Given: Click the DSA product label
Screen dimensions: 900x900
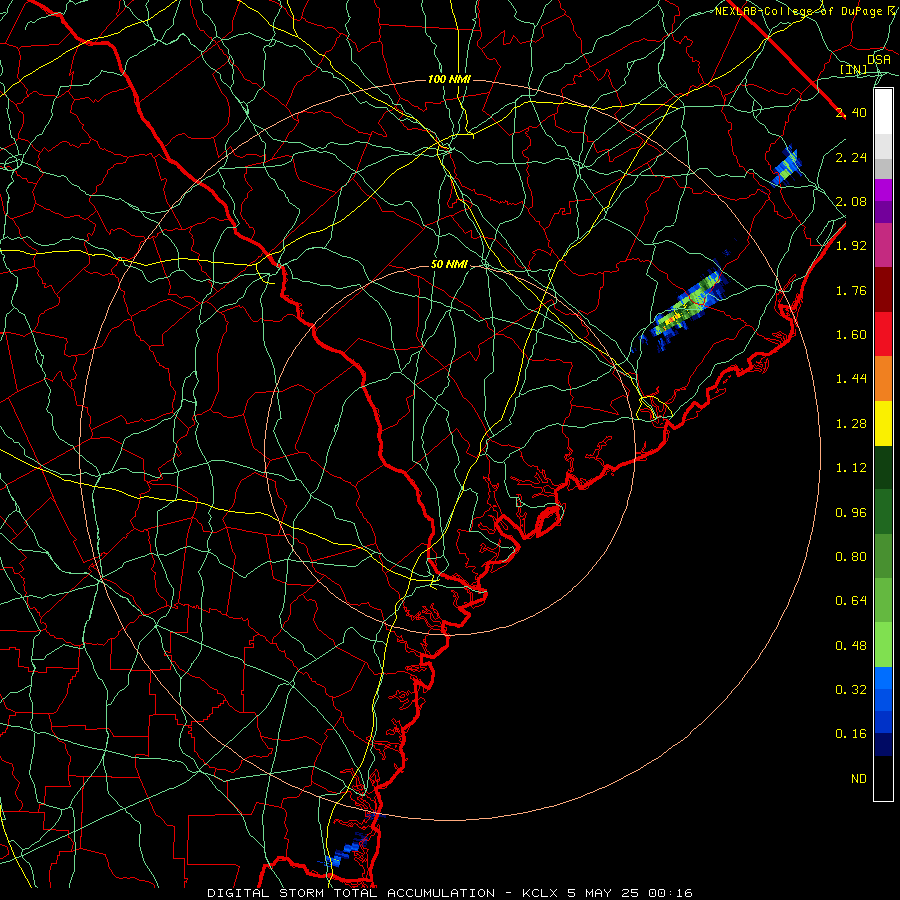Looking at the screenshot, I should pos(879,60).
